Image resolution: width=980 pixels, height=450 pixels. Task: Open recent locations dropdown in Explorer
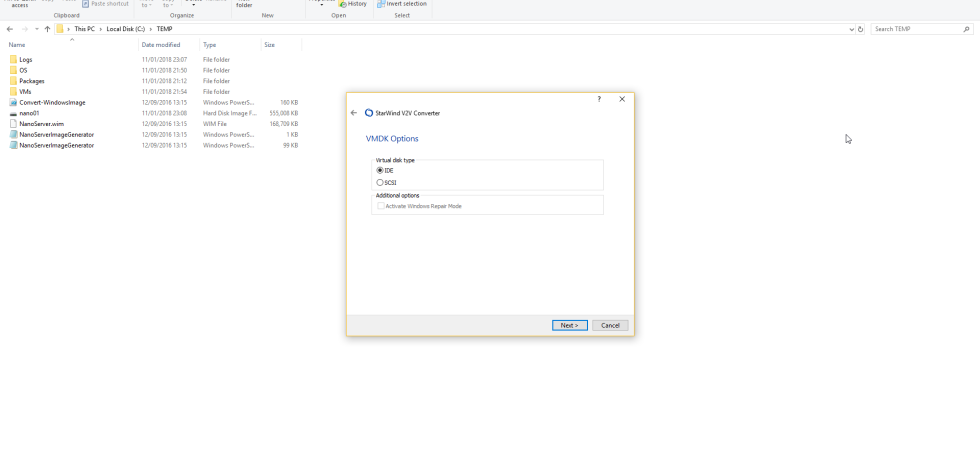point(37,29)
